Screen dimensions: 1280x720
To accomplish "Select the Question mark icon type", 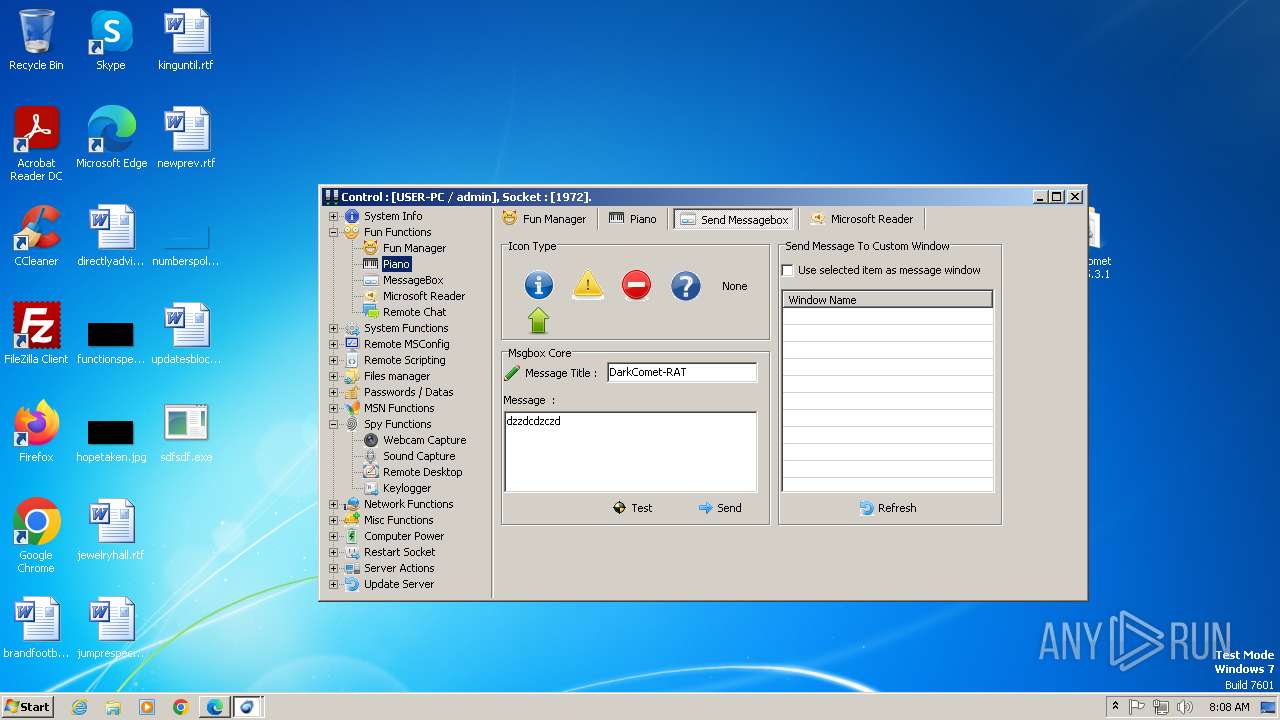I will pos(685,286).
